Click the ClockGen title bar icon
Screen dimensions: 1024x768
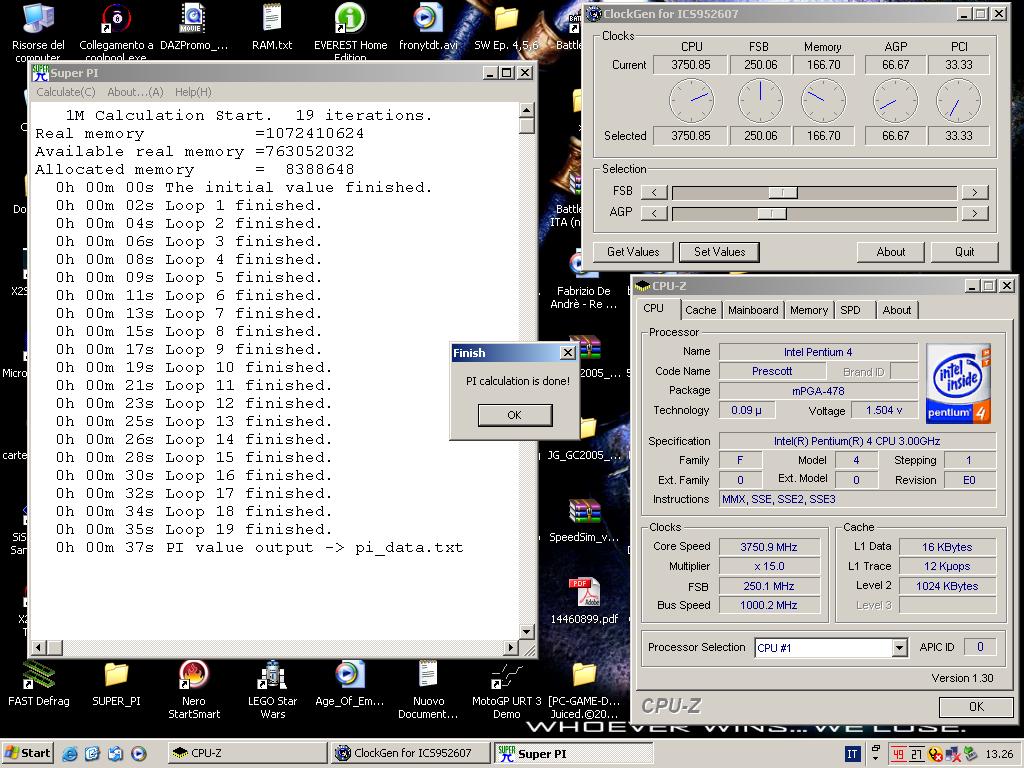click(594, 14)
